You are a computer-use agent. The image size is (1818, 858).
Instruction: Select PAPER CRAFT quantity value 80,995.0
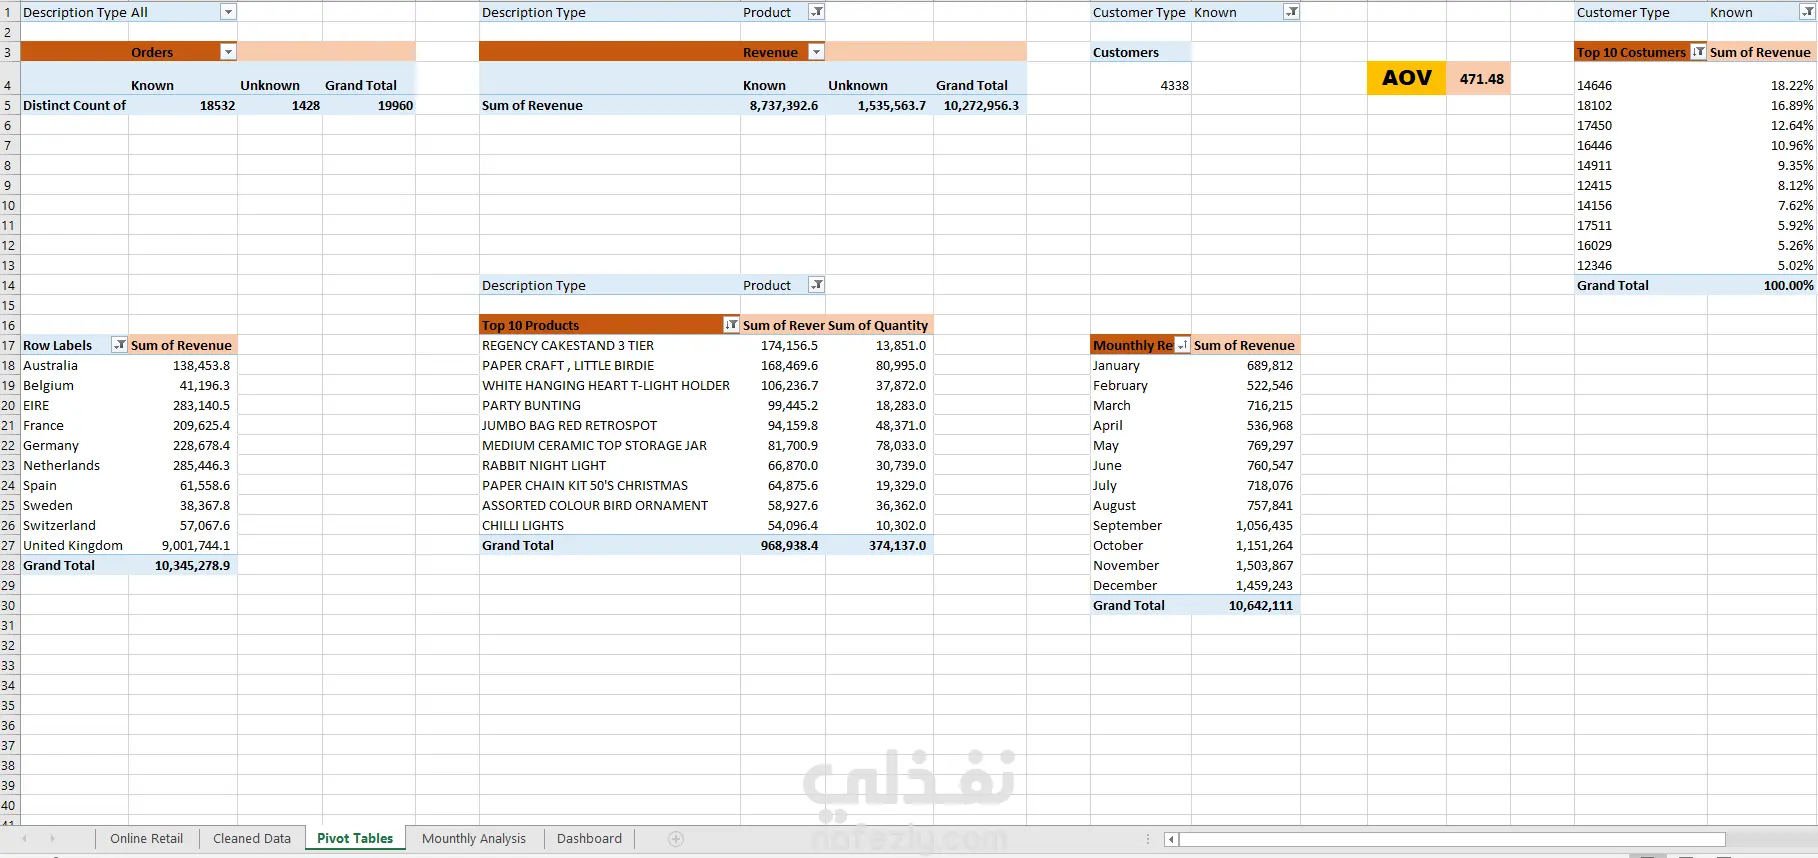pyautogui.click(x=879, y=365)
